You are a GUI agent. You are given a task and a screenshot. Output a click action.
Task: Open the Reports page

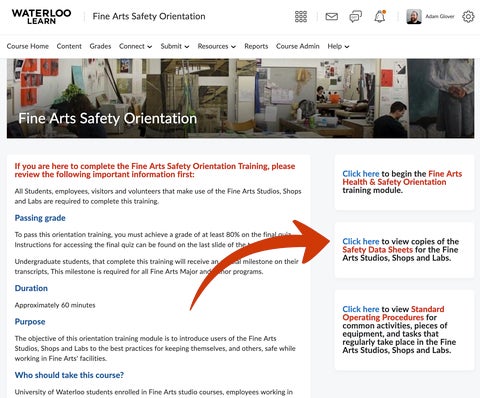[x=256, y=46]
